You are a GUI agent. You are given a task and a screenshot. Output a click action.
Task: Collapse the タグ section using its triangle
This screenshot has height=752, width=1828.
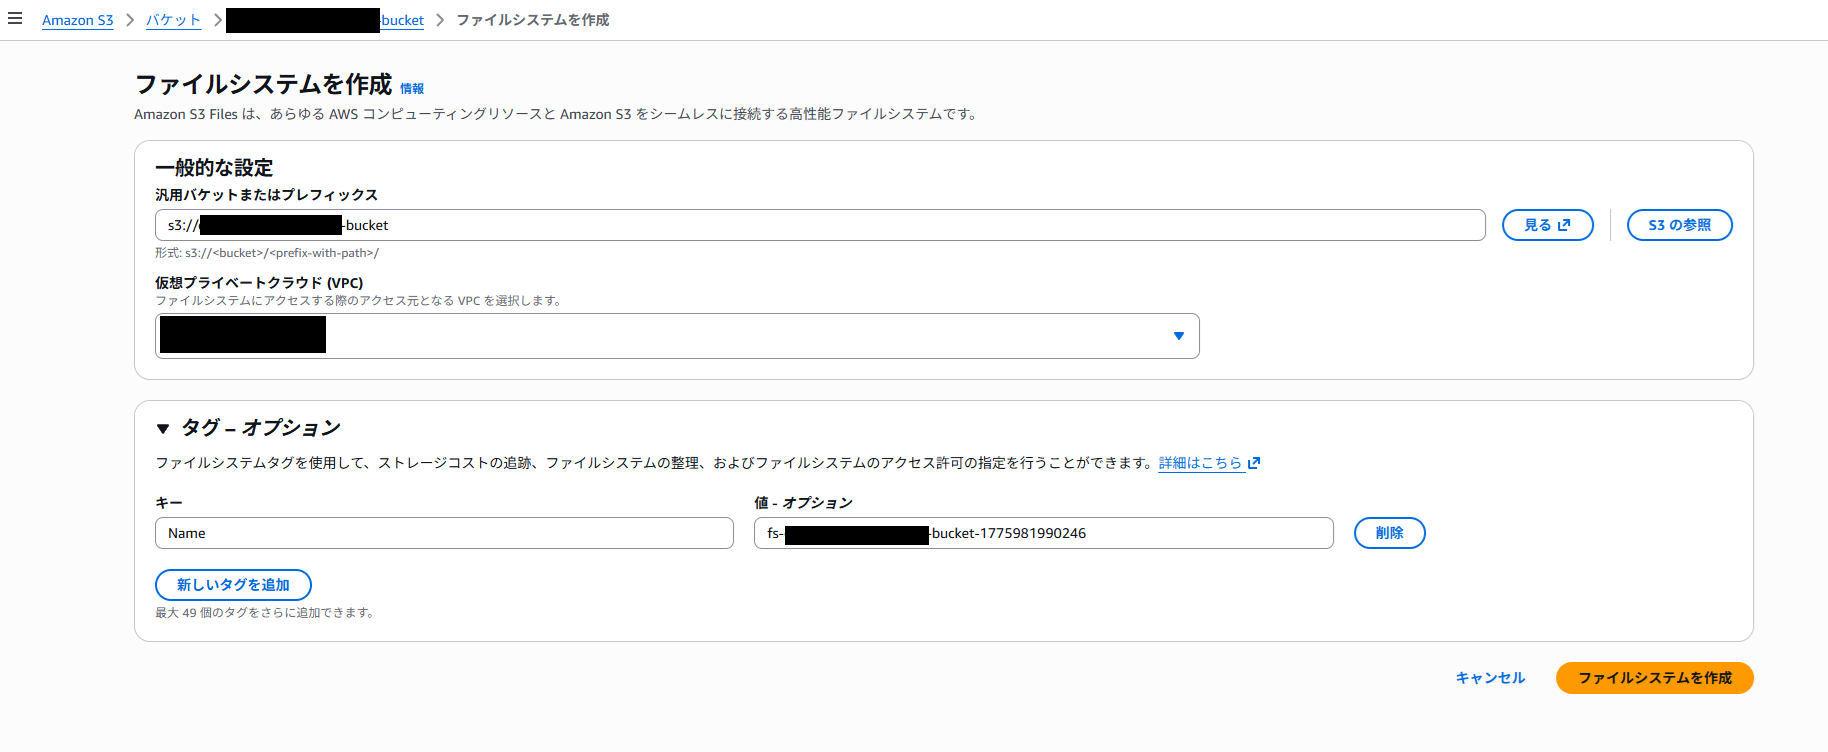click(163, 429)
